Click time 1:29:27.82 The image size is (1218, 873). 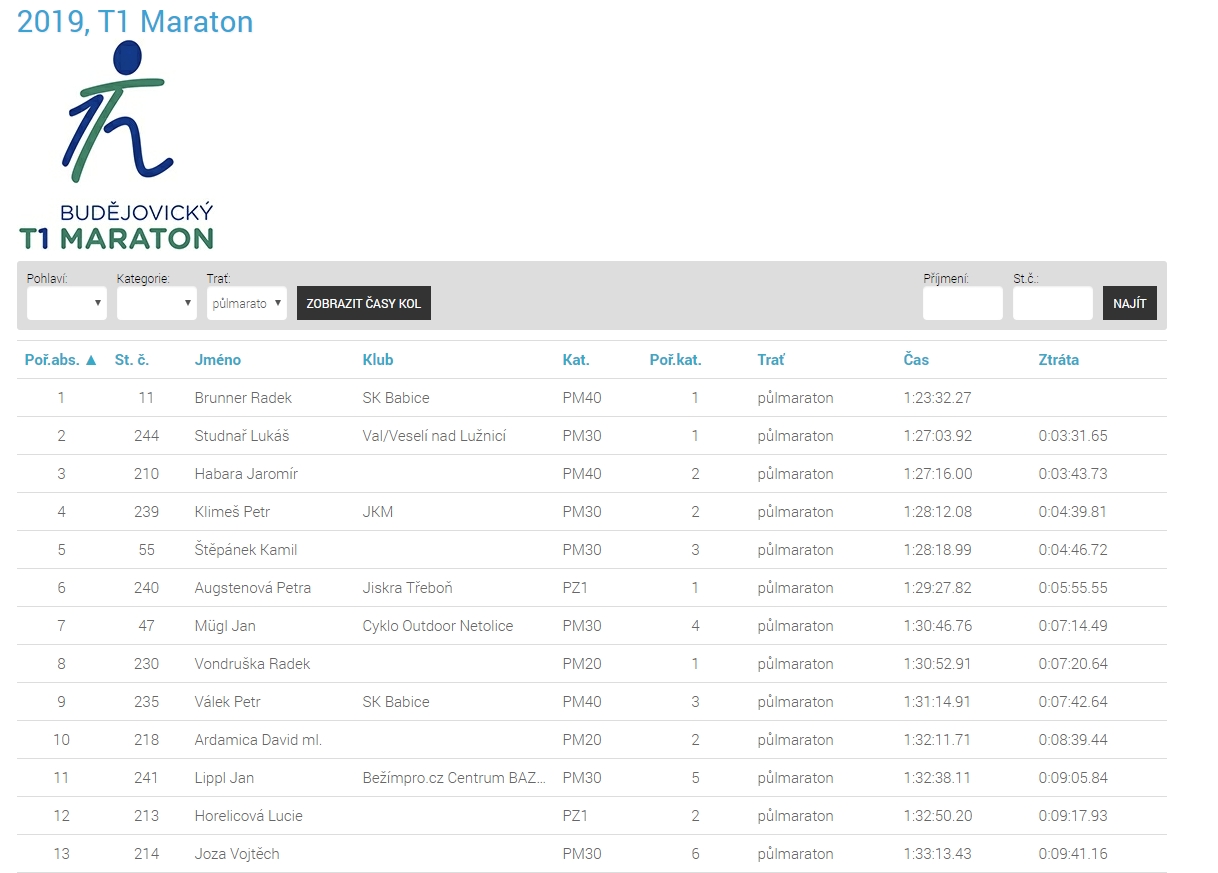point(937,588)
